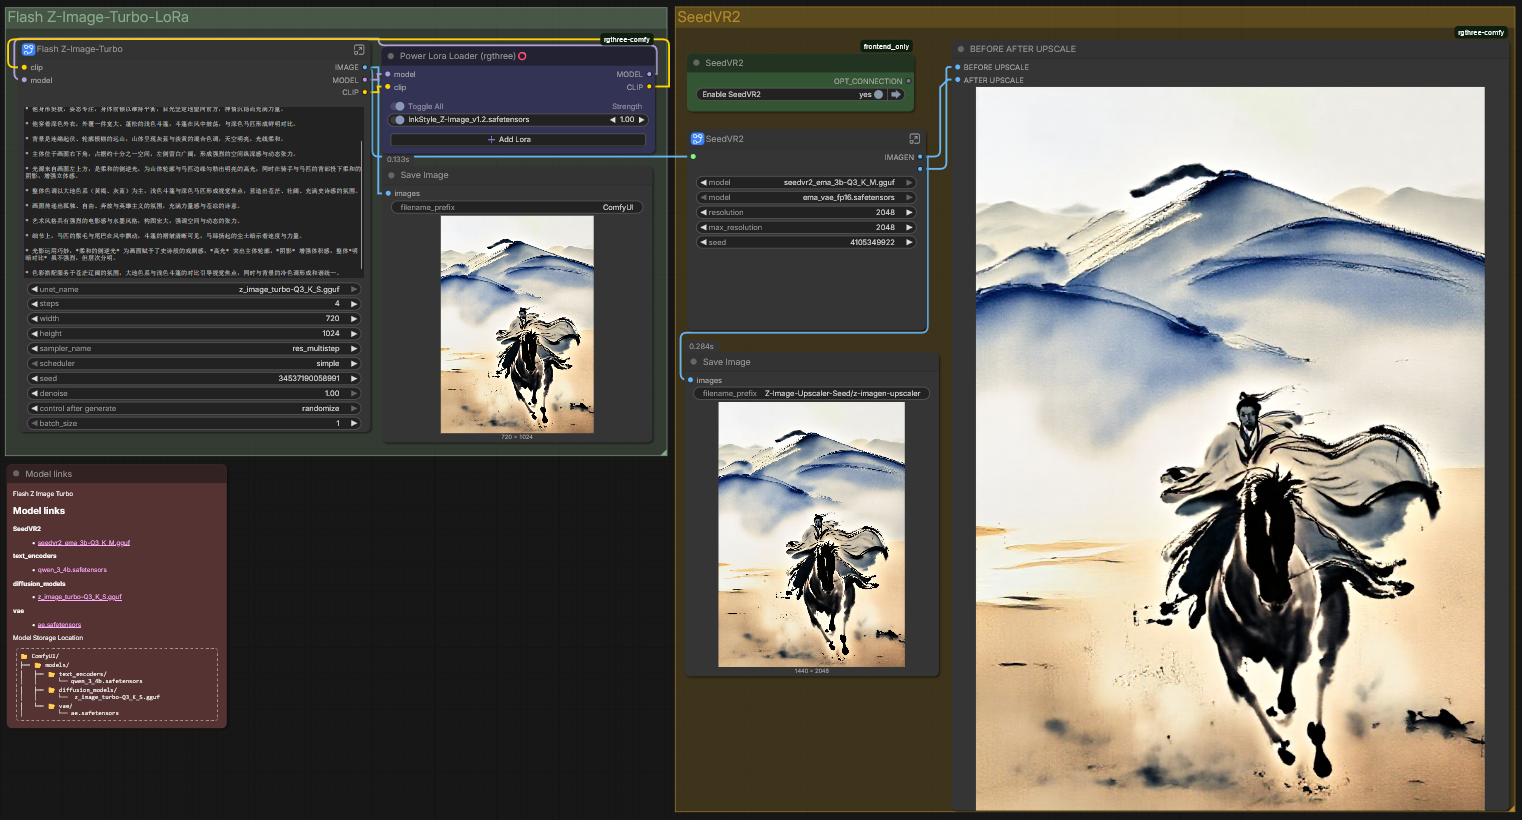Click the SeedVR2 subgraph enter icon

click(914, 139)
